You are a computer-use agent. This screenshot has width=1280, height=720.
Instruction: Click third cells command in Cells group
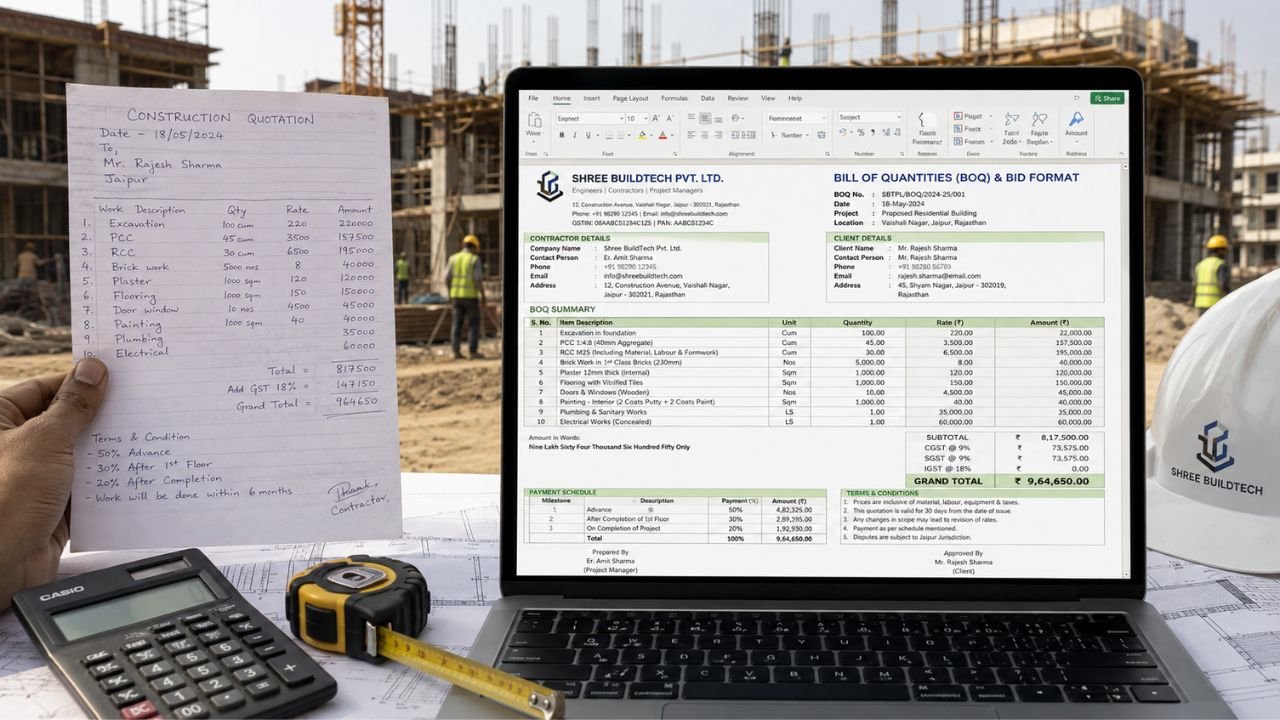pos(973,142)
